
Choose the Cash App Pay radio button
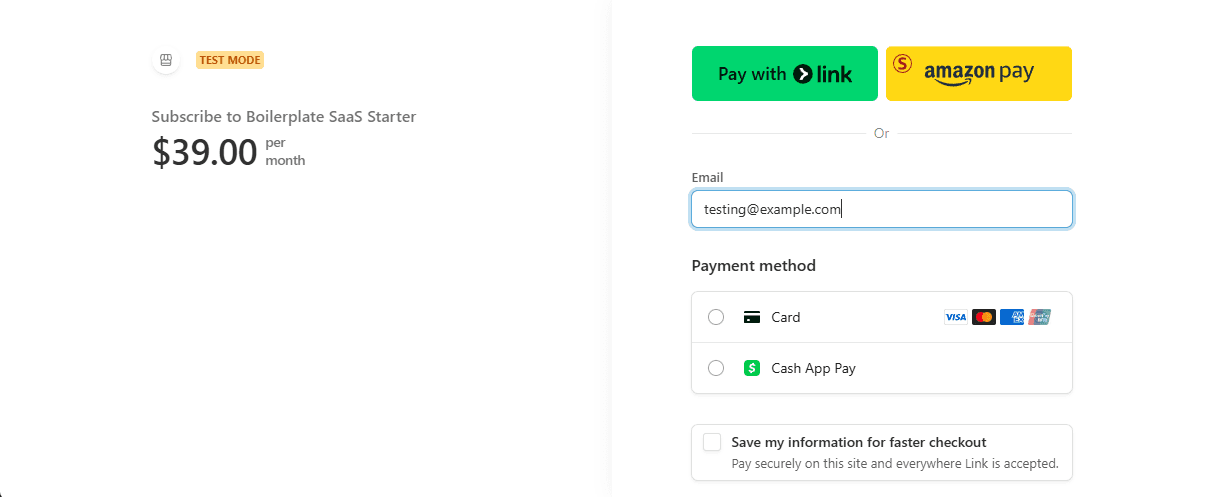point(716,368)
